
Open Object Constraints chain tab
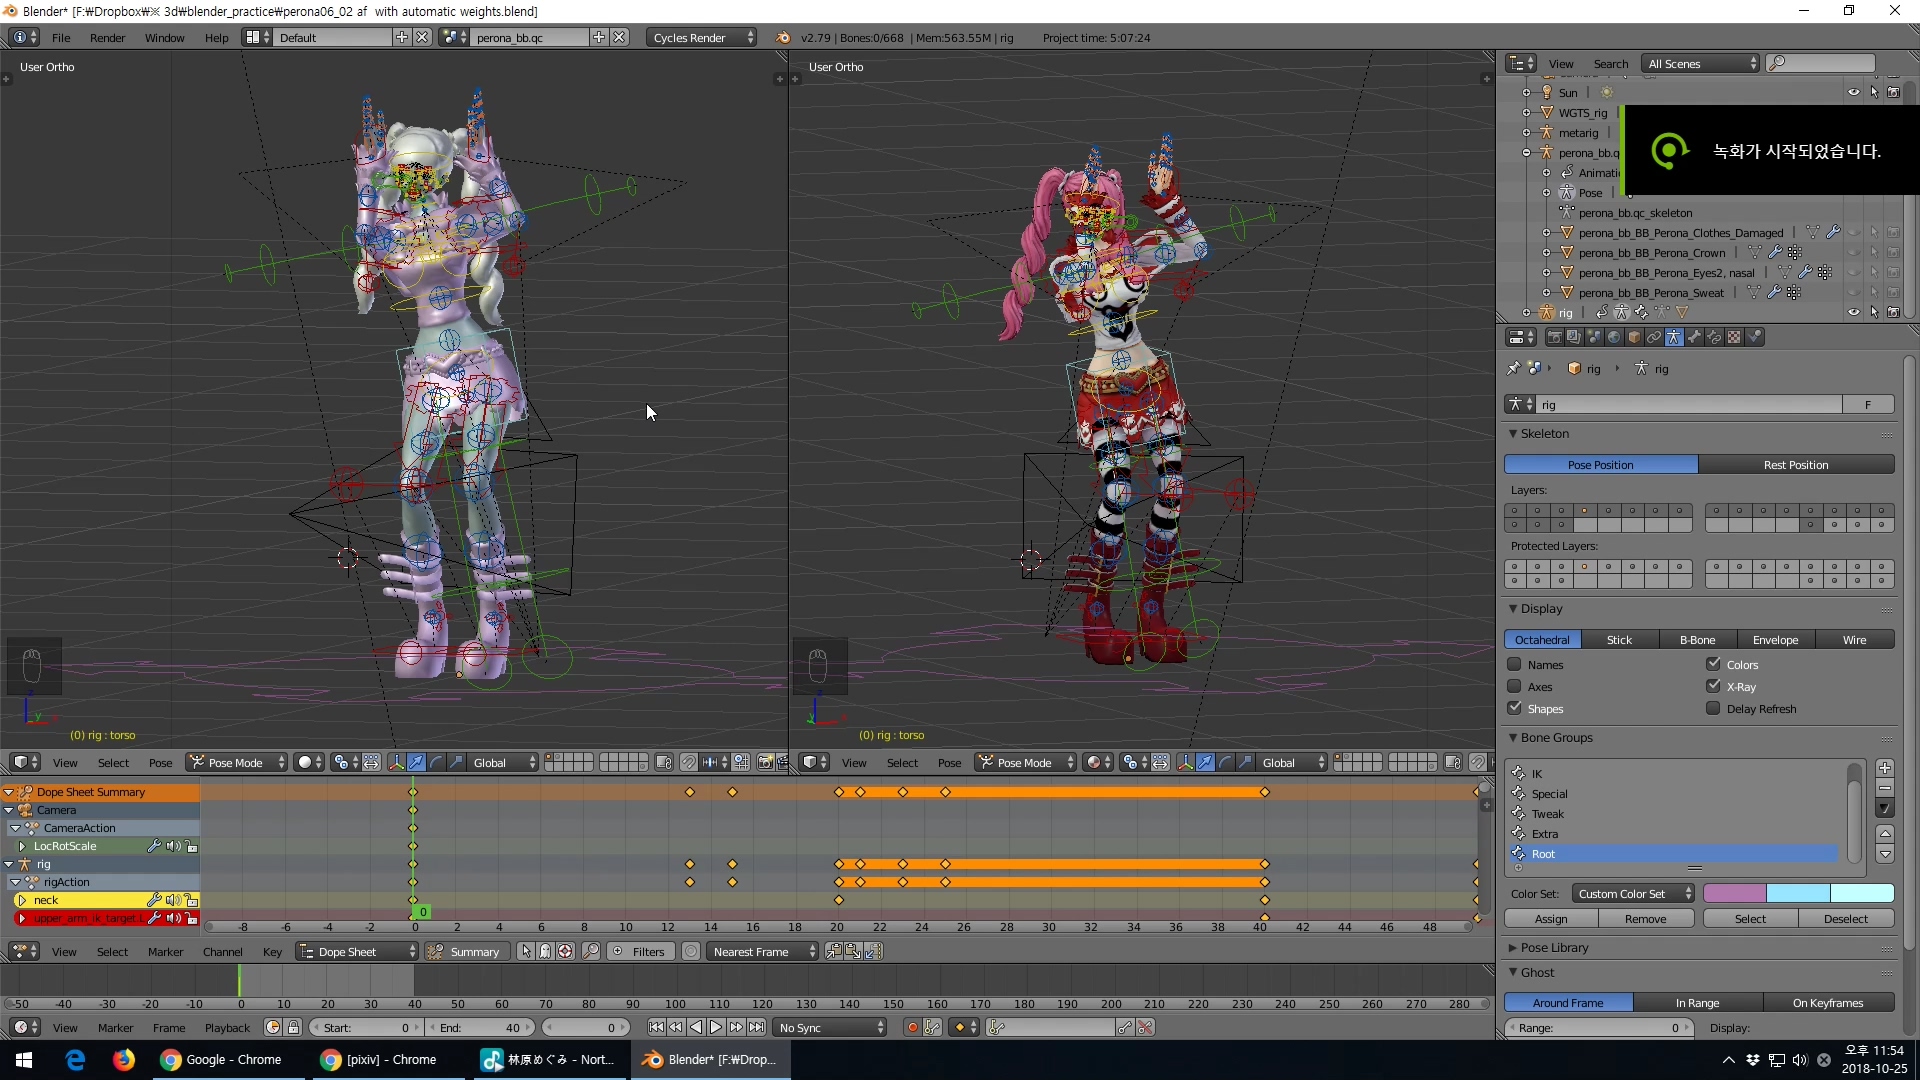(x=1654, y=337)
